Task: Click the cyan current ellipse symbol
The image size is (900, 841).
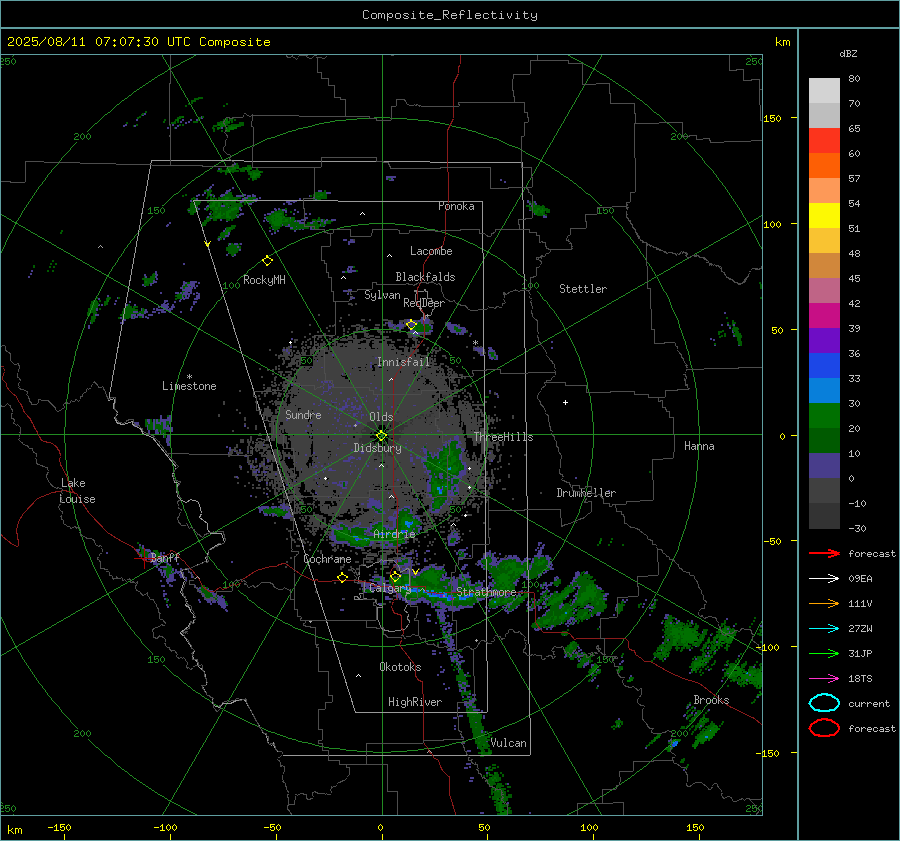Action: tap(824, 703)
